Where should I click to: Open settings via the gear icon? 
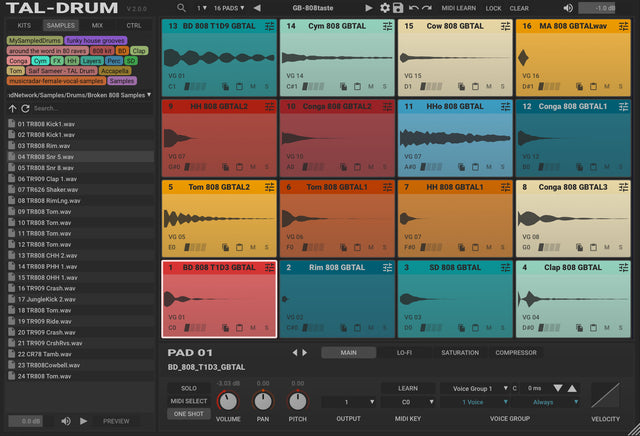point(384,8)
